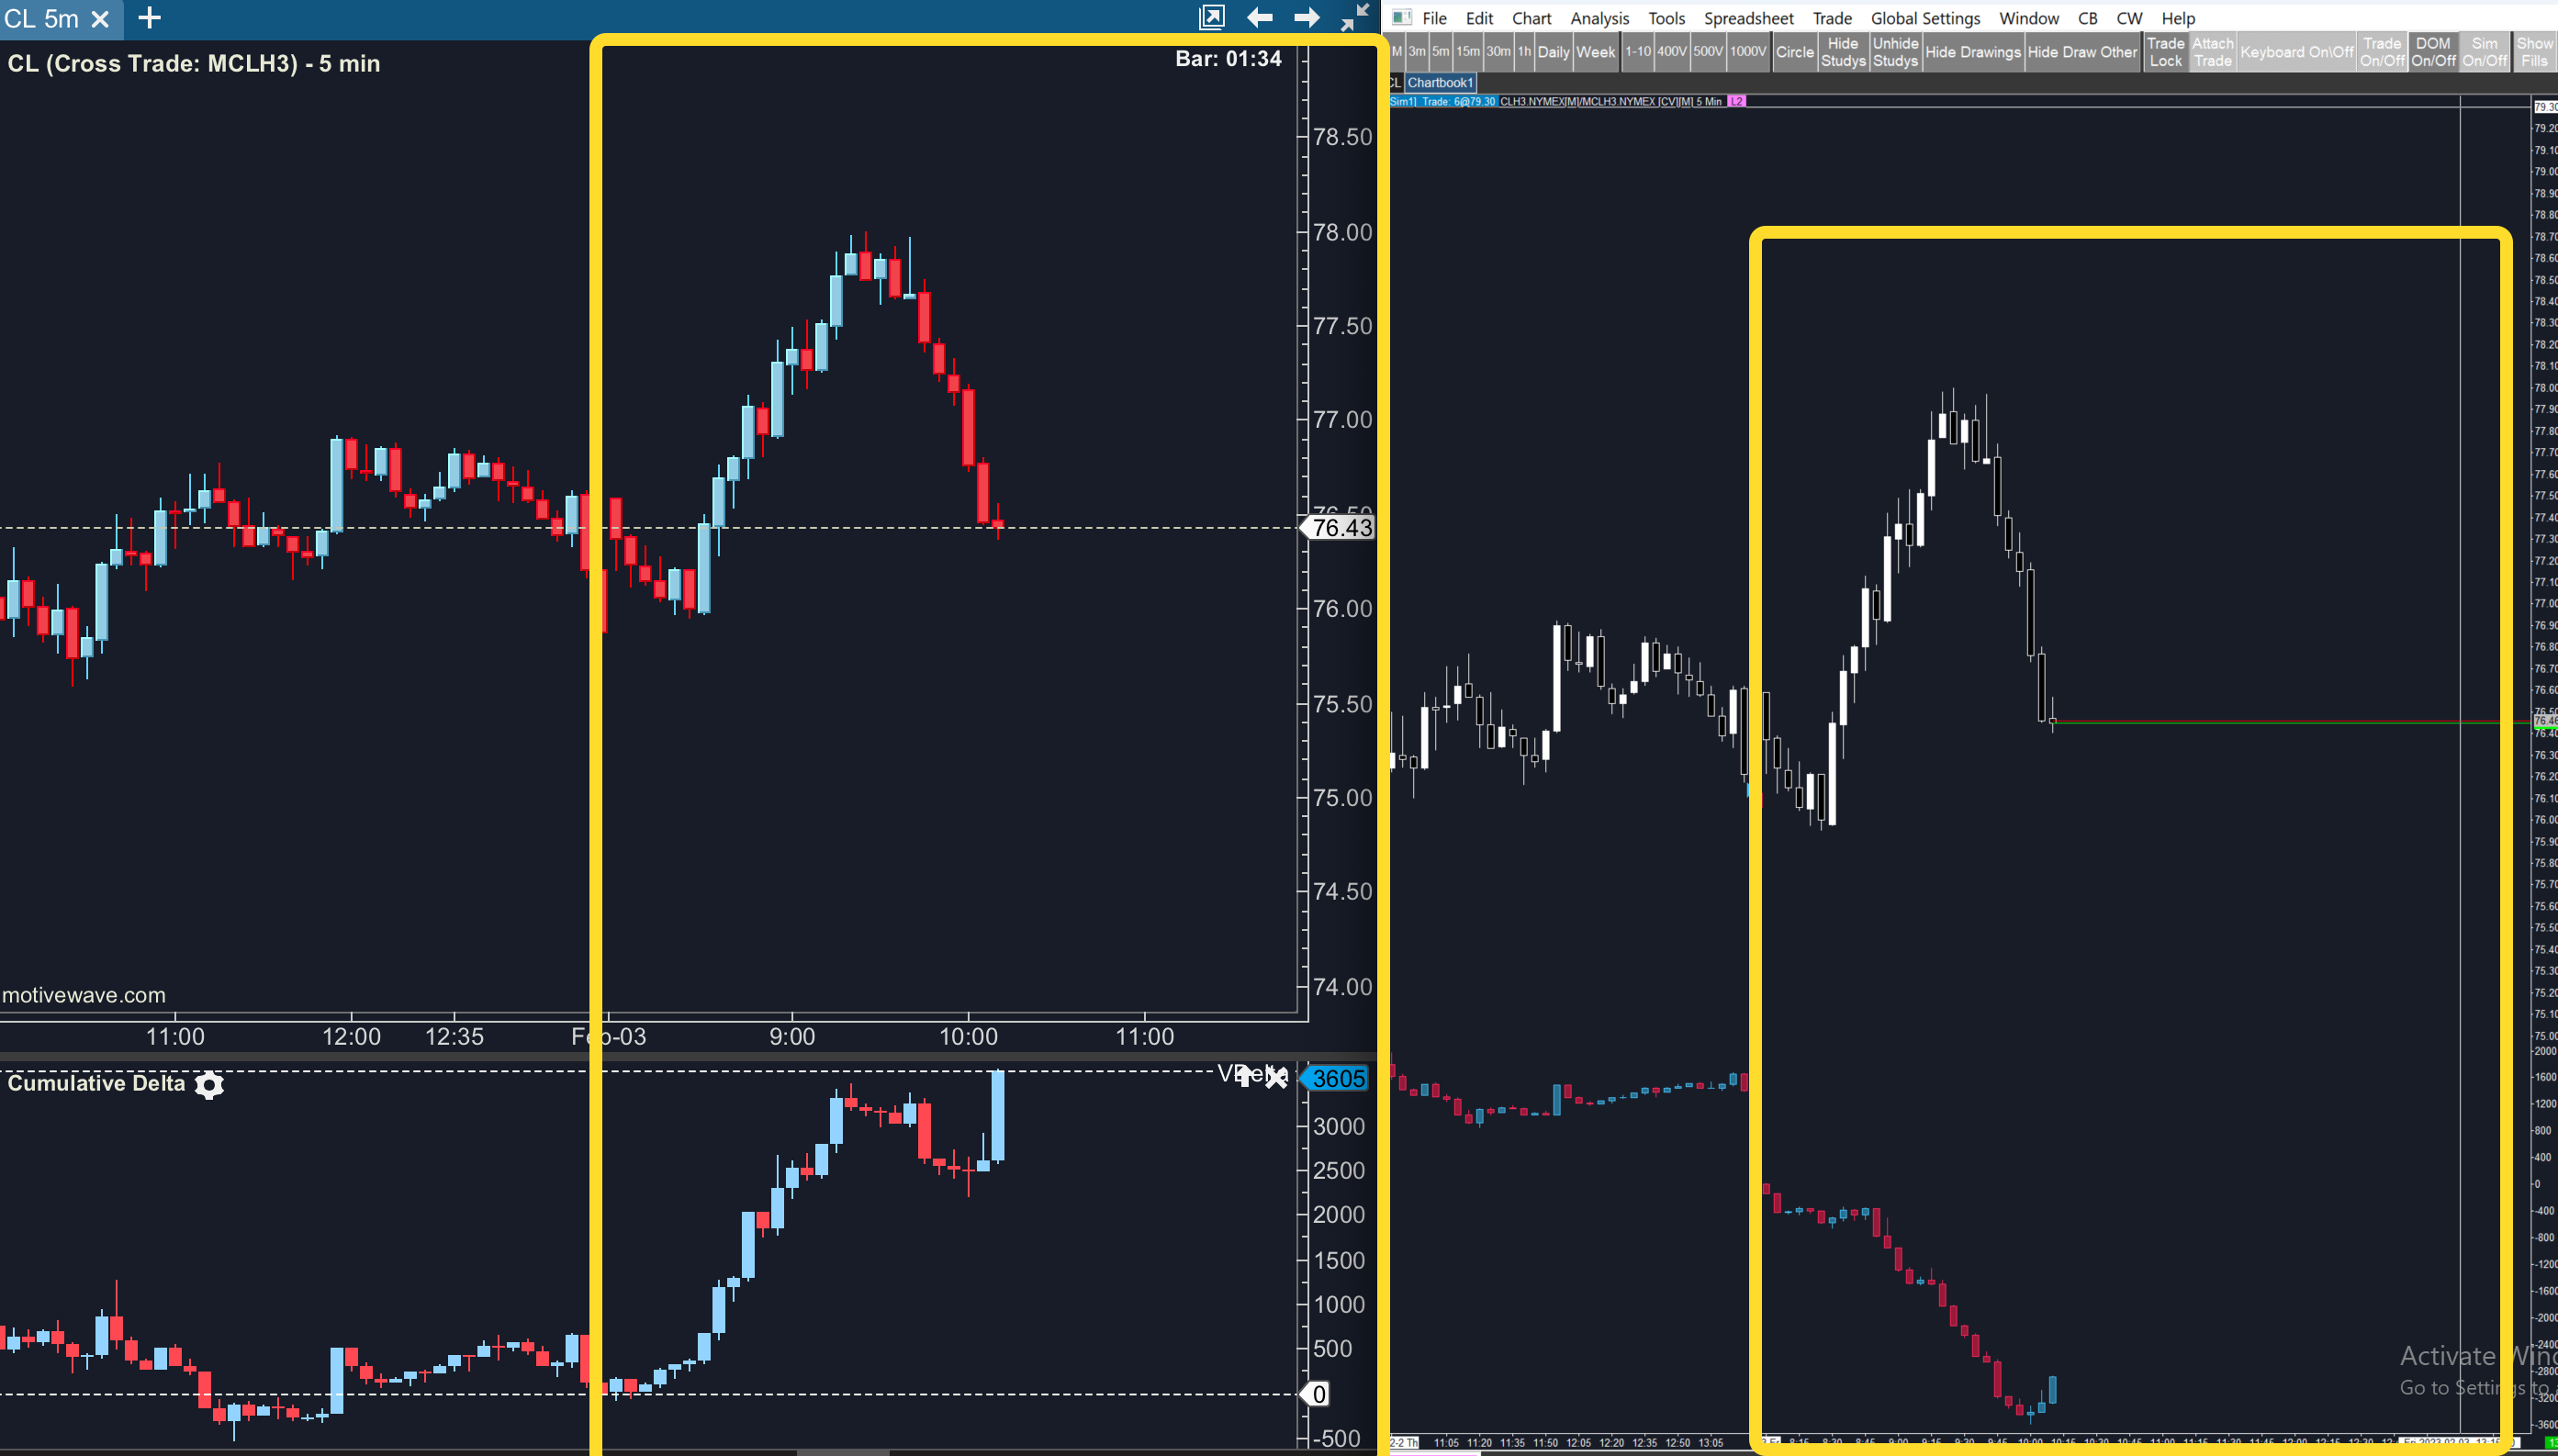Open the Chart menu
2558x1456 pixels.
[1531, 18]
